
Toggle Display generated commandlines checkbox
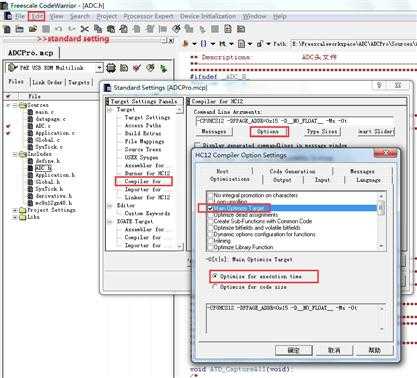pyautogui.click(x=197, y=145)
